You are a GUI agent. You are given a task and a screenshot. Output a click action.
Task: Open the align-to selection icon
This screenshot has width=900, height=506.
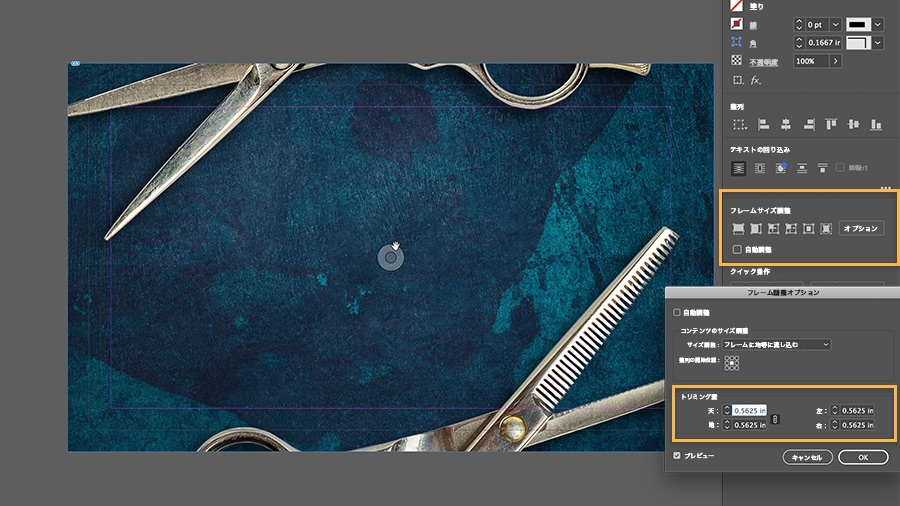point(740,124)
